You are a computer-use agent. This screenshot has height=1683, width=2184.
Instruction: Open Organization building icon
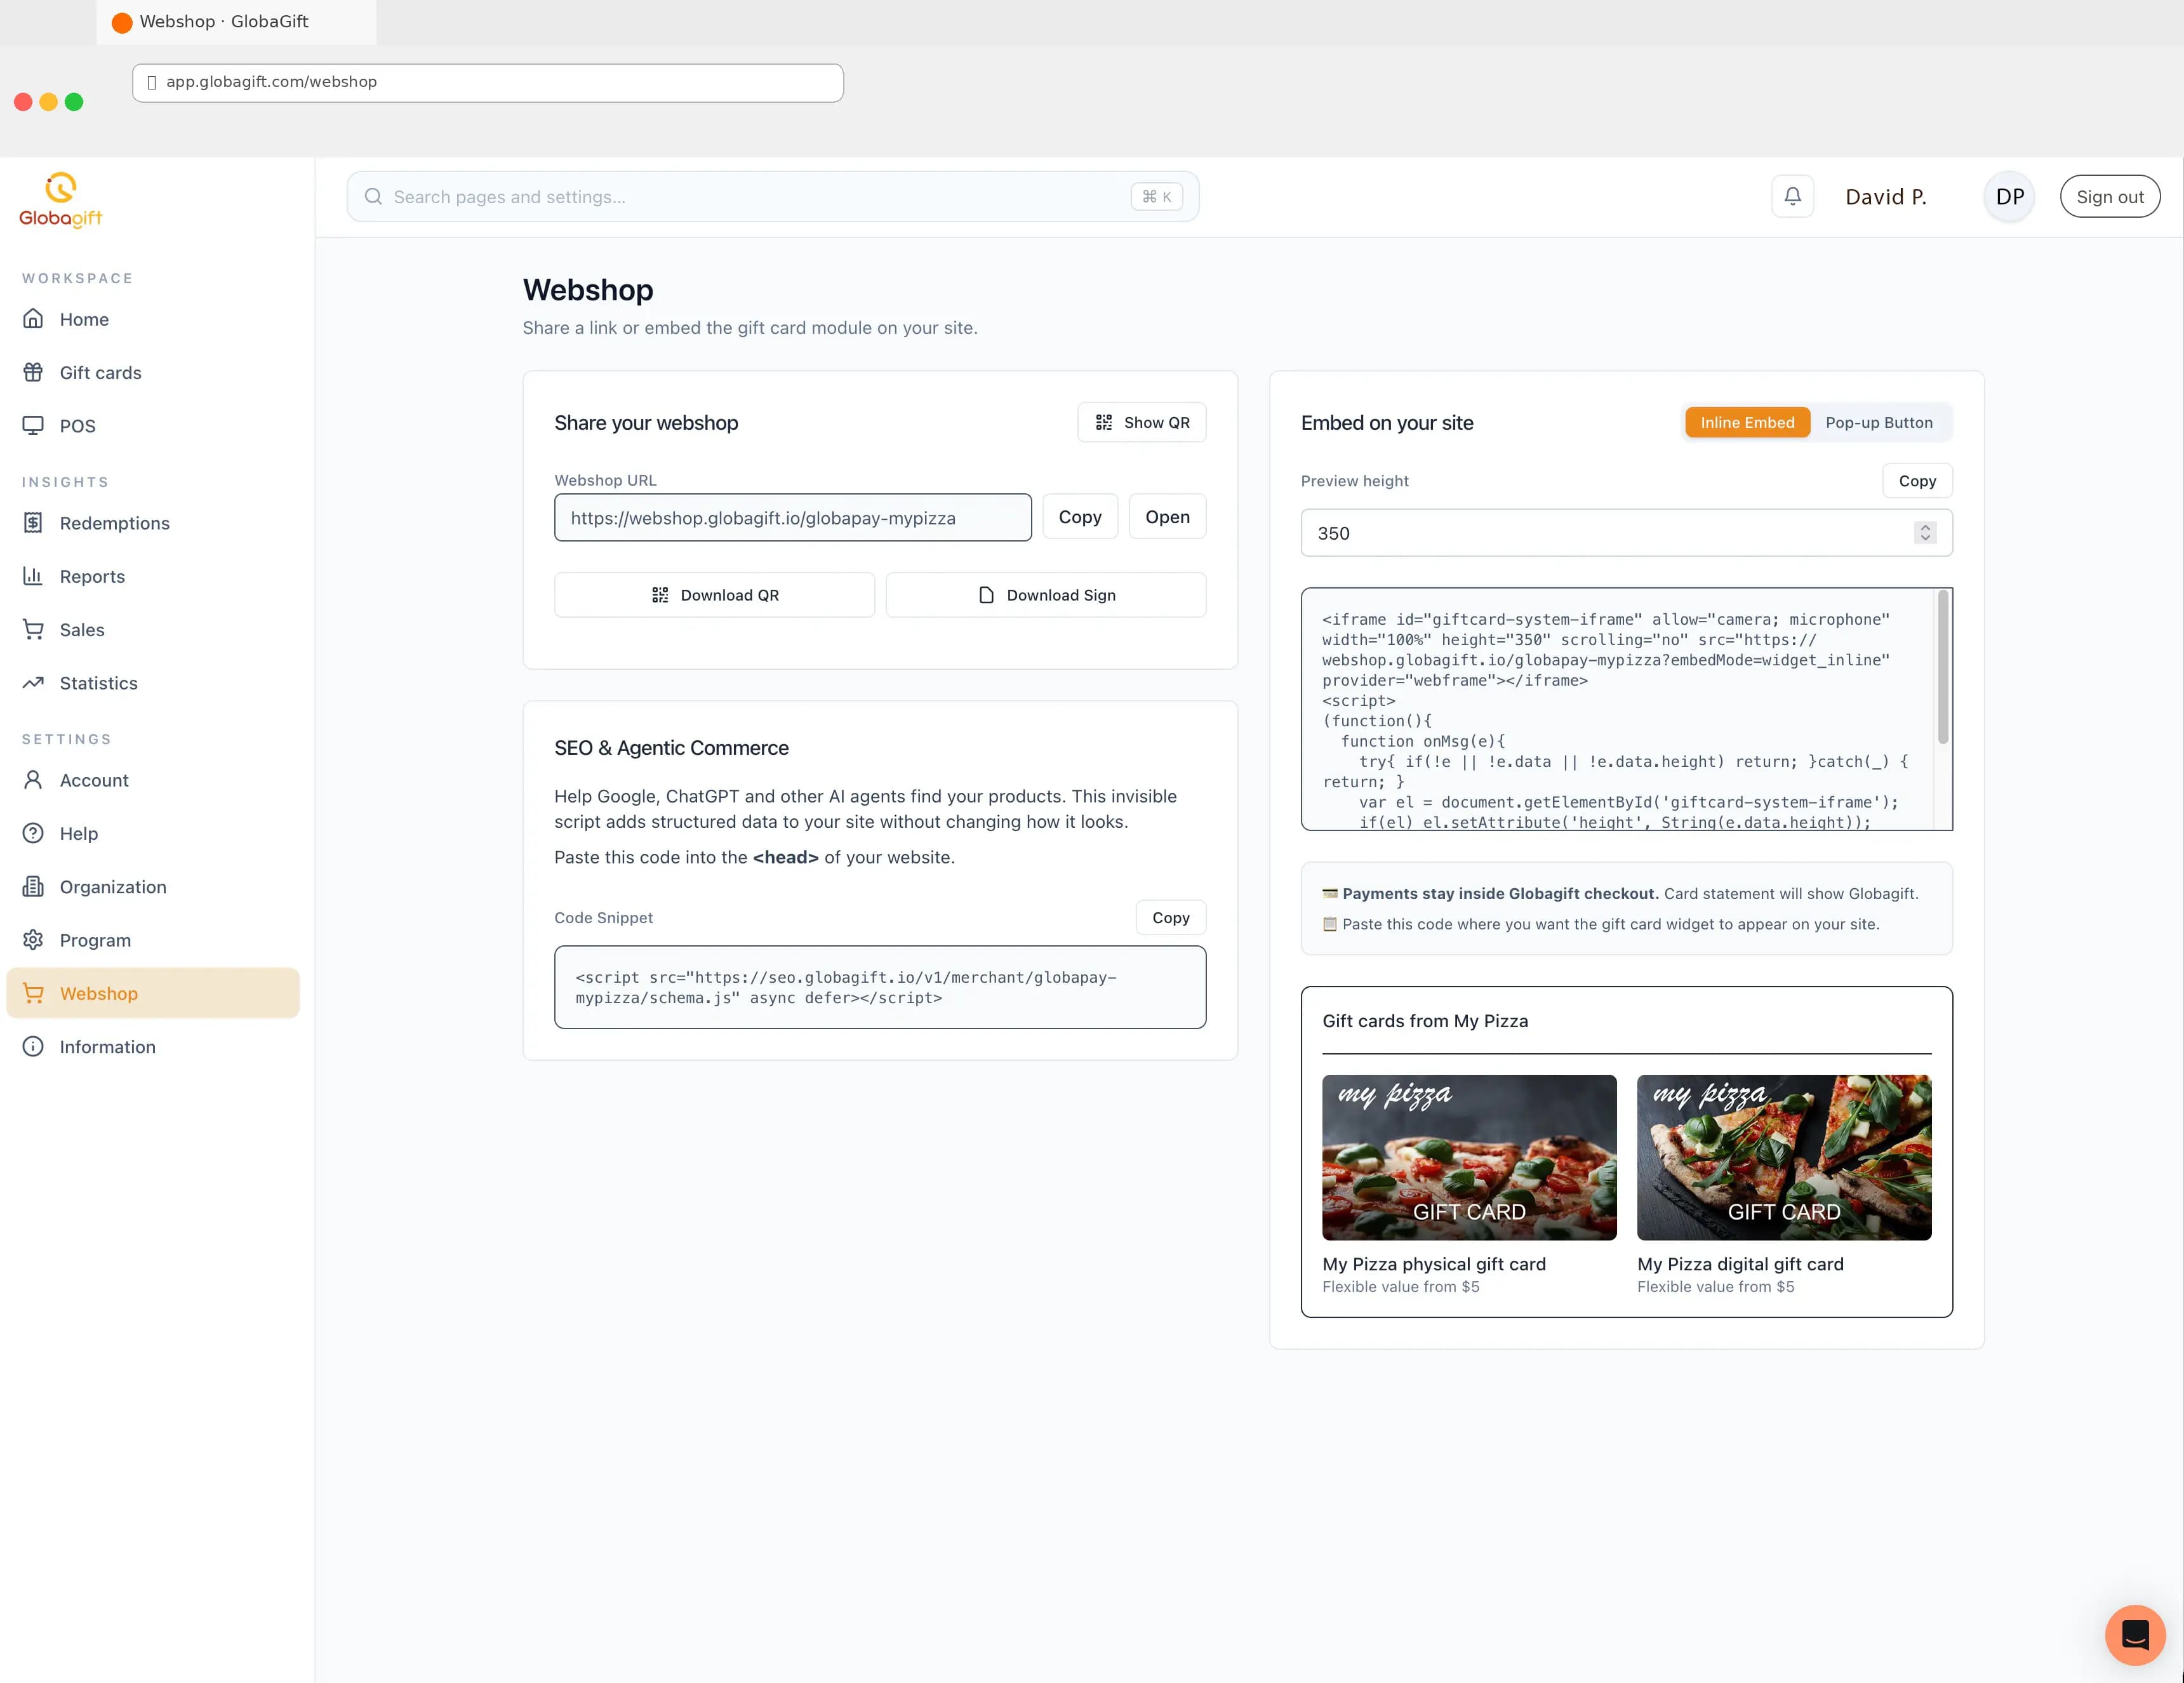[x=33, y=887]
